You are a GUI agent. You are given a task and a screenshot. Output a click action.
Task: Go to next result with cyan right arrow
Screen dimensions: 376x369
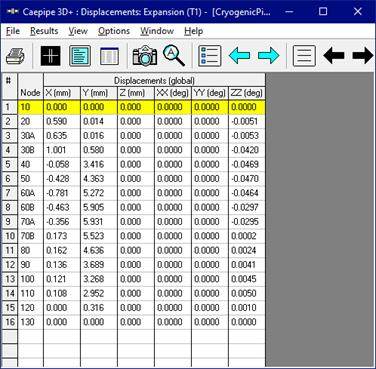[269, 56]
